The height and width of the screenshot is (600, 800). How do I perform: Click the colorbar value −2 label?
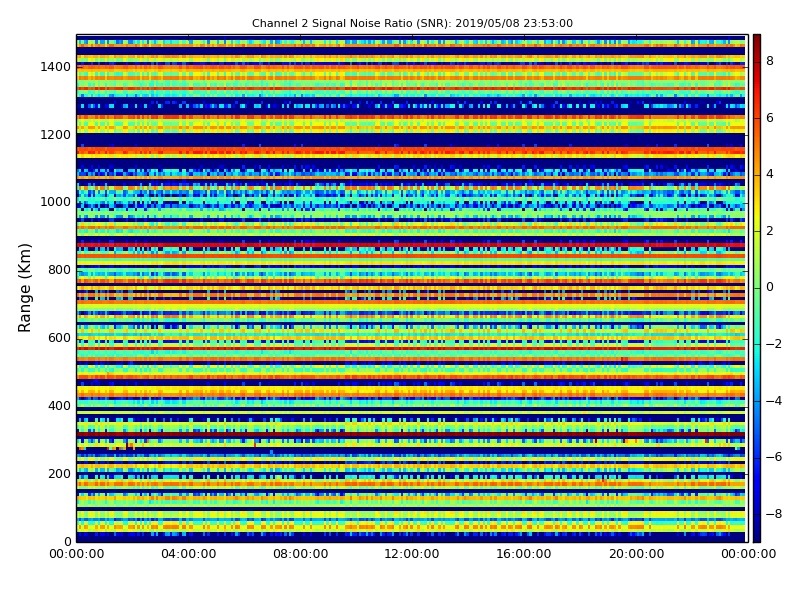[774, 344]
